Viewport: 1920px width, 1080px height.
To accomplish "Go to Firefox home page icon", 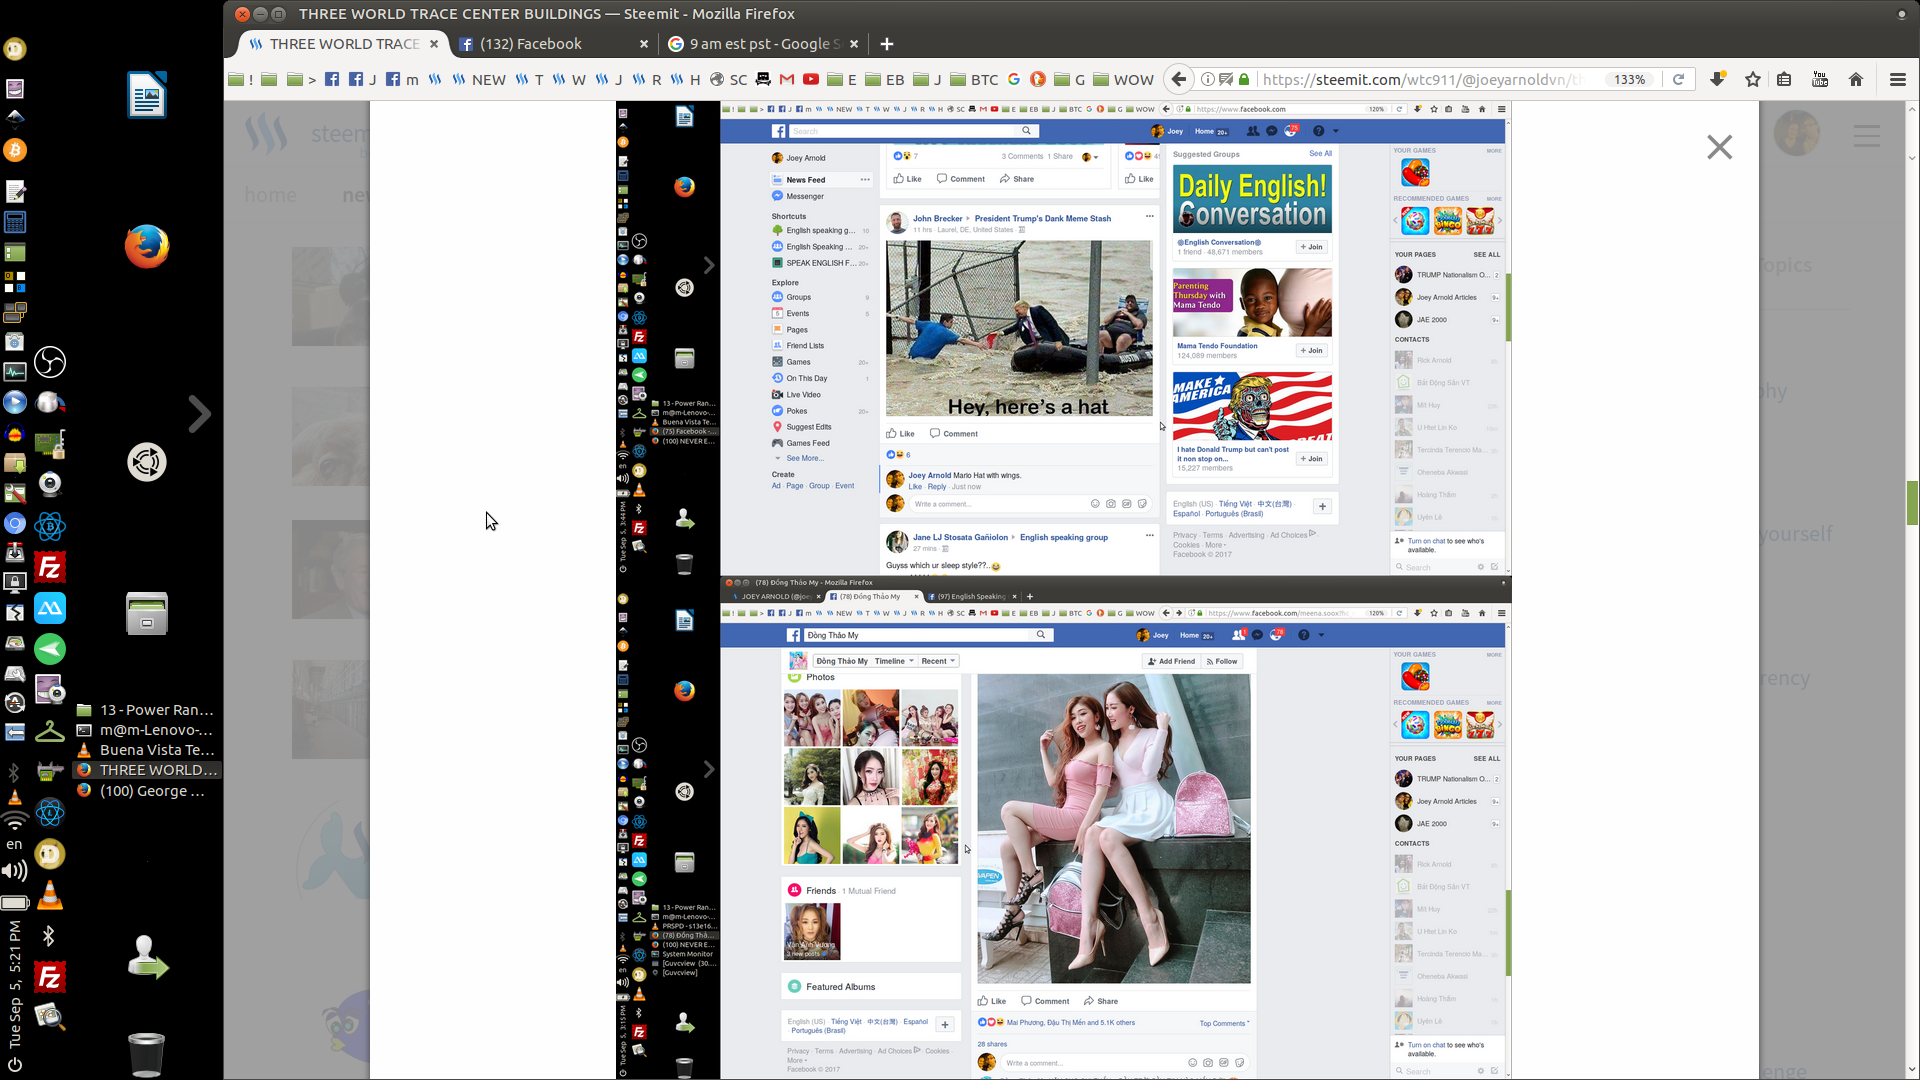I will click(x=1856, y=80).
